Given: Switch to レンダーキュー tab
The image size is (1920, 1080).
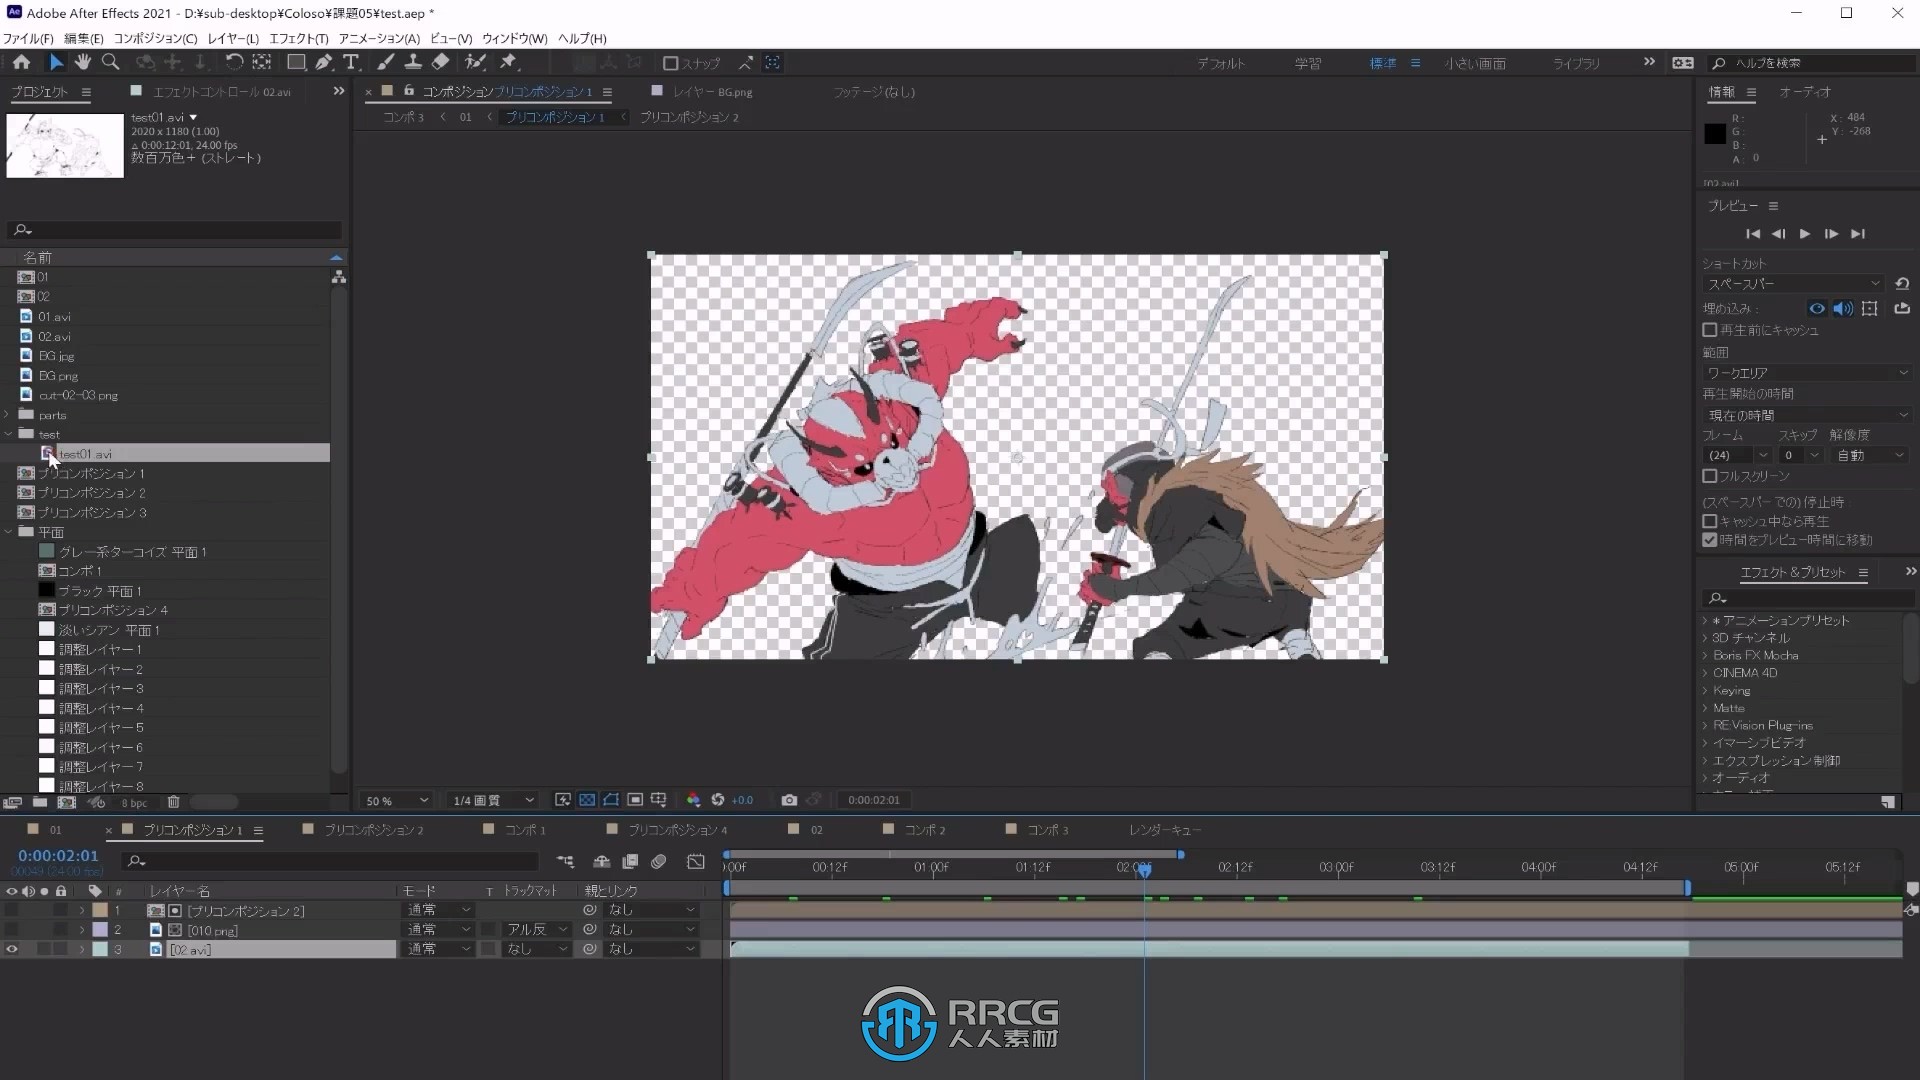Looking at the screenshot, I should pyautogui.click(x=1164, y=830).
